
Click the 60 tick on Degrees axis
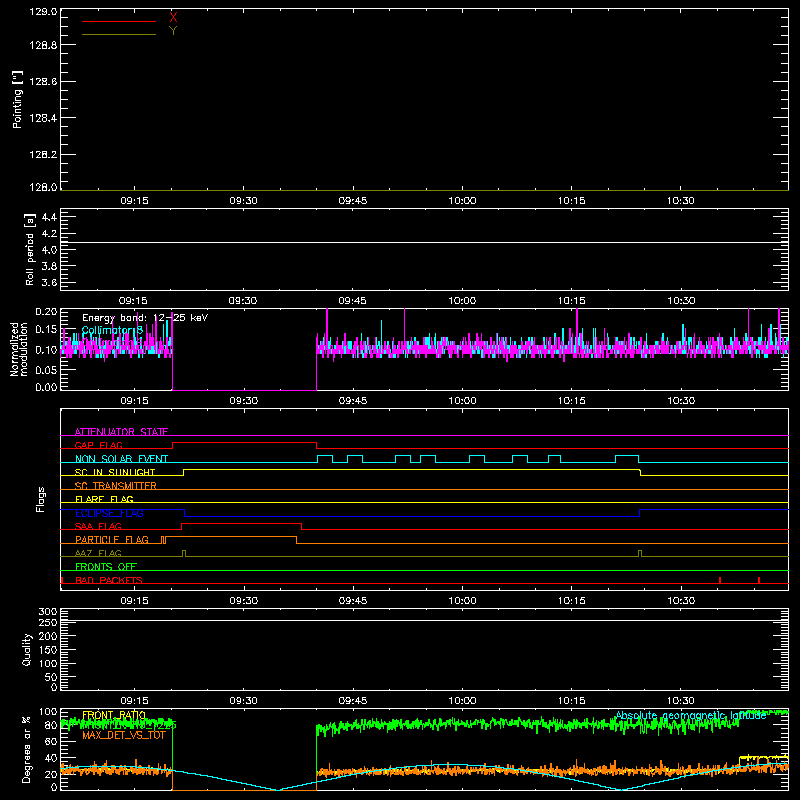click(51, 741)
